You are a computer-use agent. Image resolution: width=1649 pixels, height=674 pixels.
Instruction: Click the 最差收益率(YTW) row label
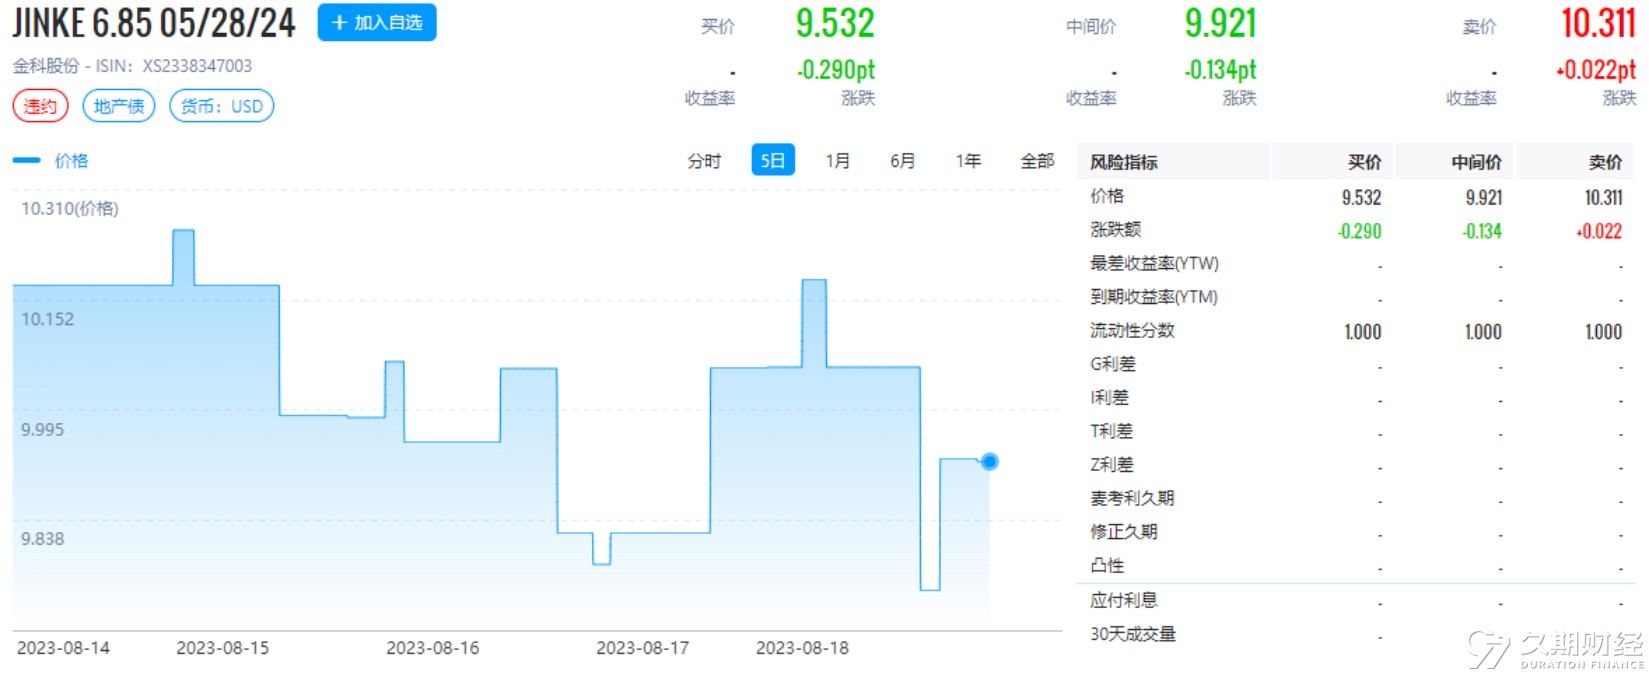coord(1154,264)
